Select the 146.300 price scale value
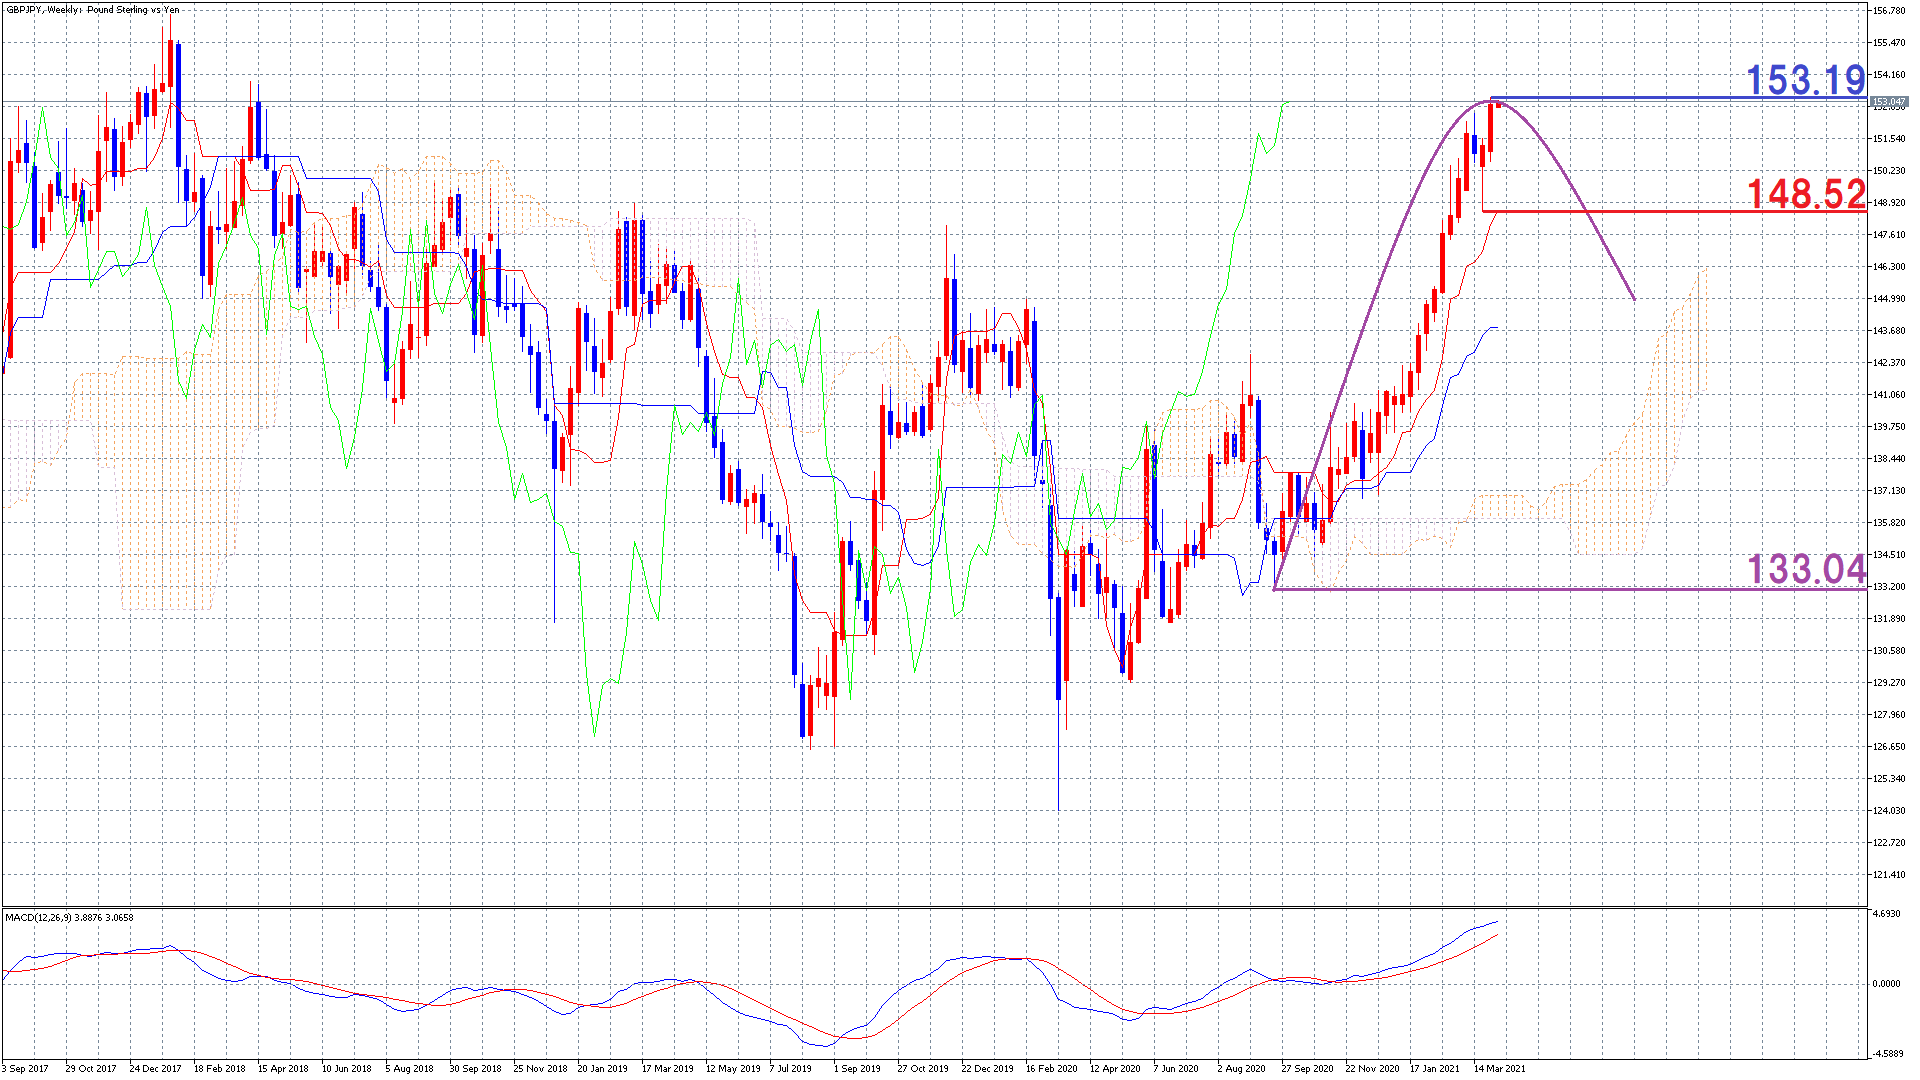 (x=1889, y=267)
